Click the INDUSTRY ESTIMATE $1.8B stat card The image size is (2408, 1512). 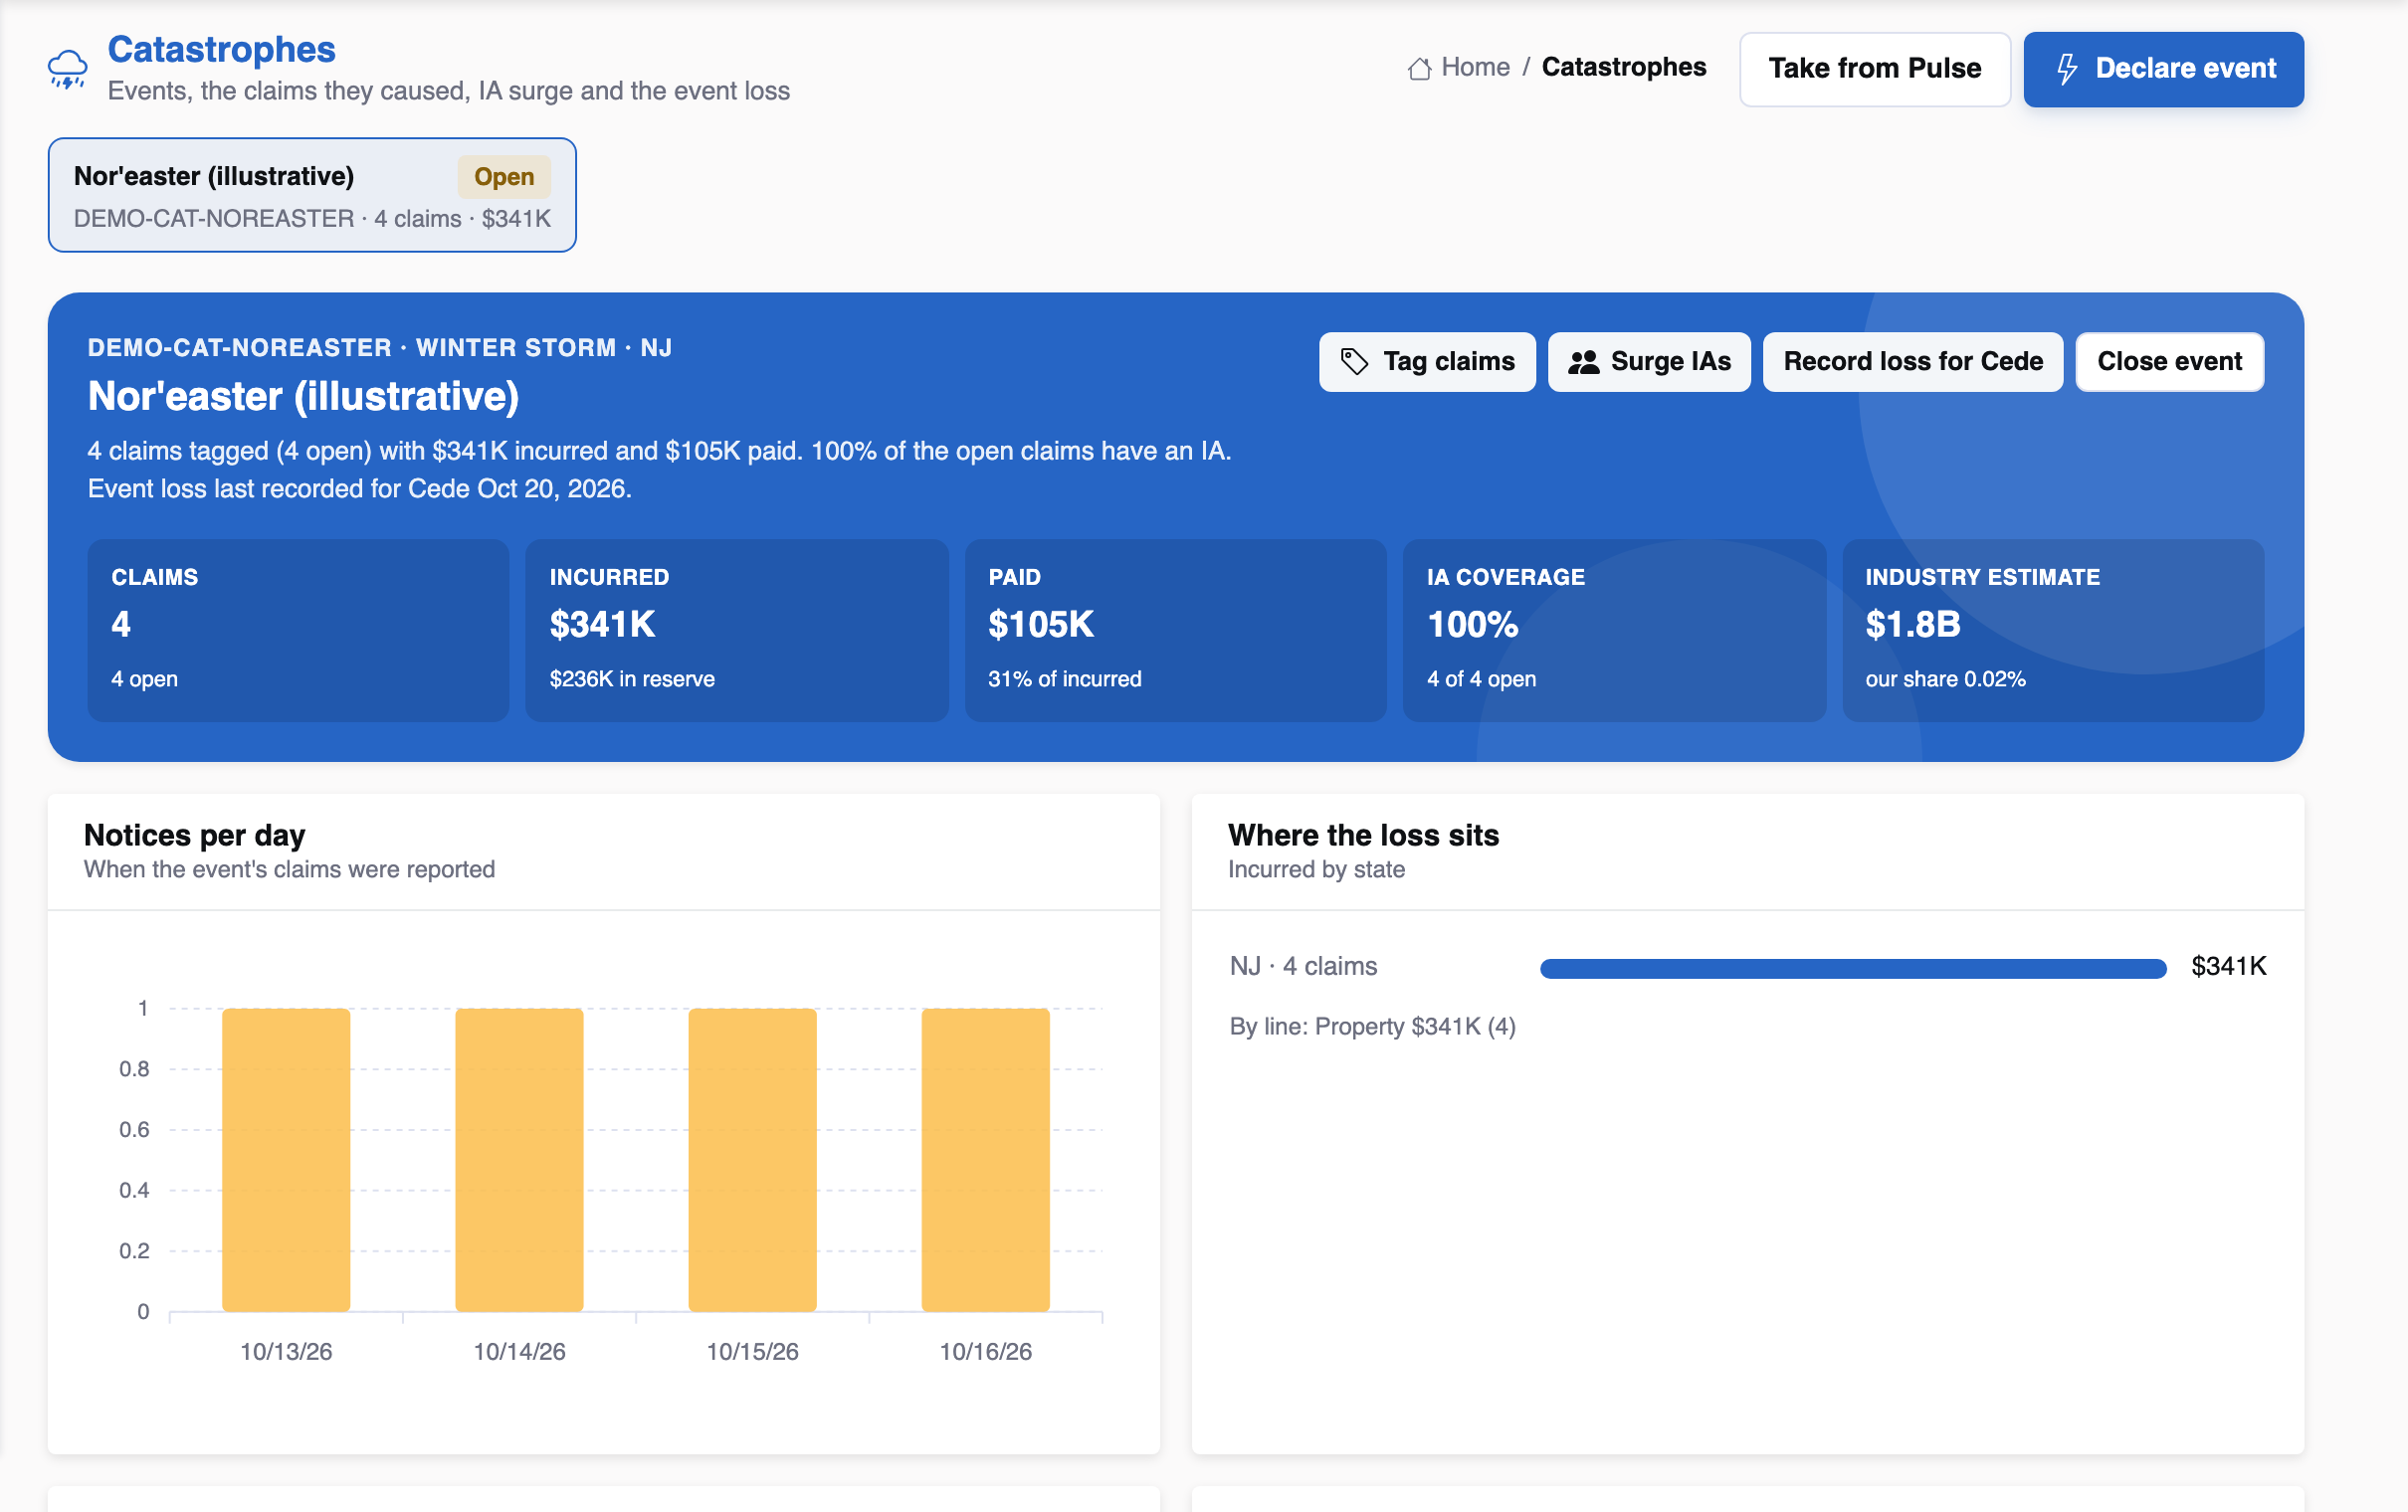pos(2053,630)
